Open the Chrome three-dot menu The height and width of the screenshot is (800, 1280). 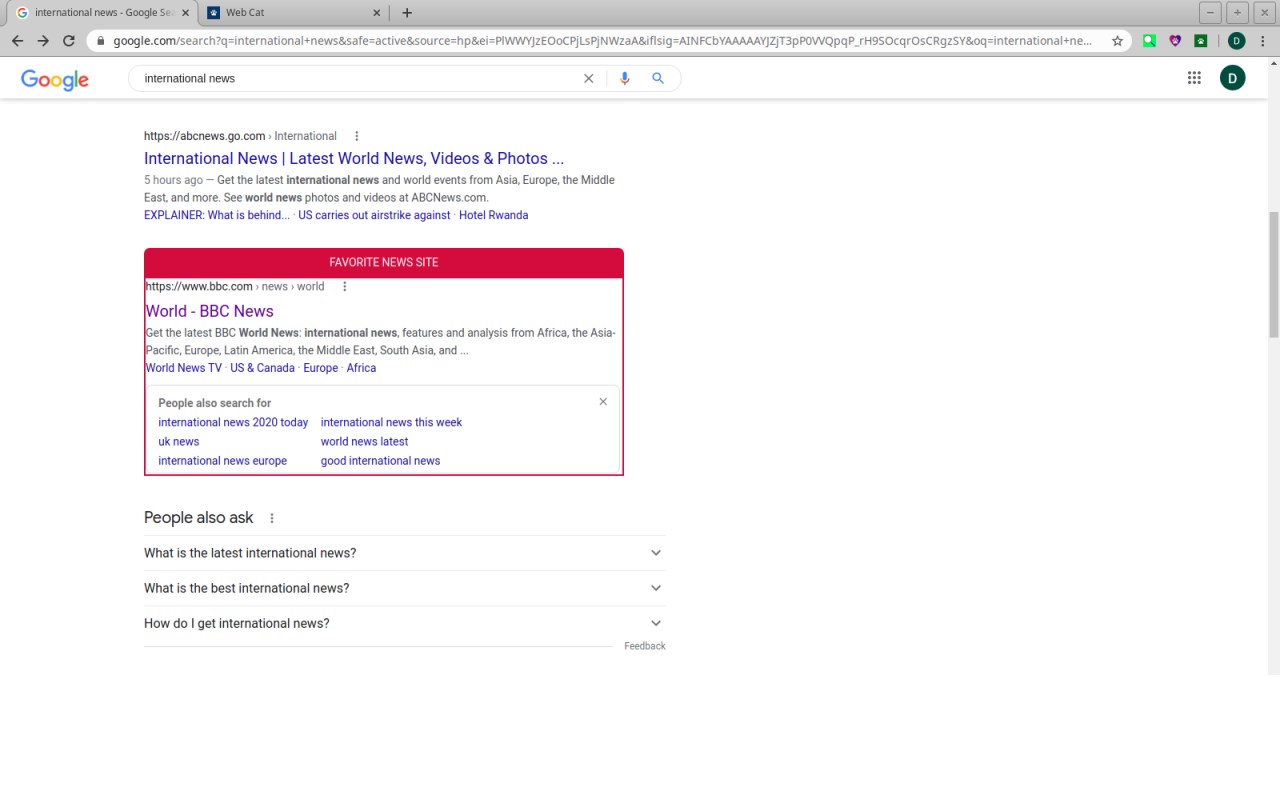(1263, 41)
